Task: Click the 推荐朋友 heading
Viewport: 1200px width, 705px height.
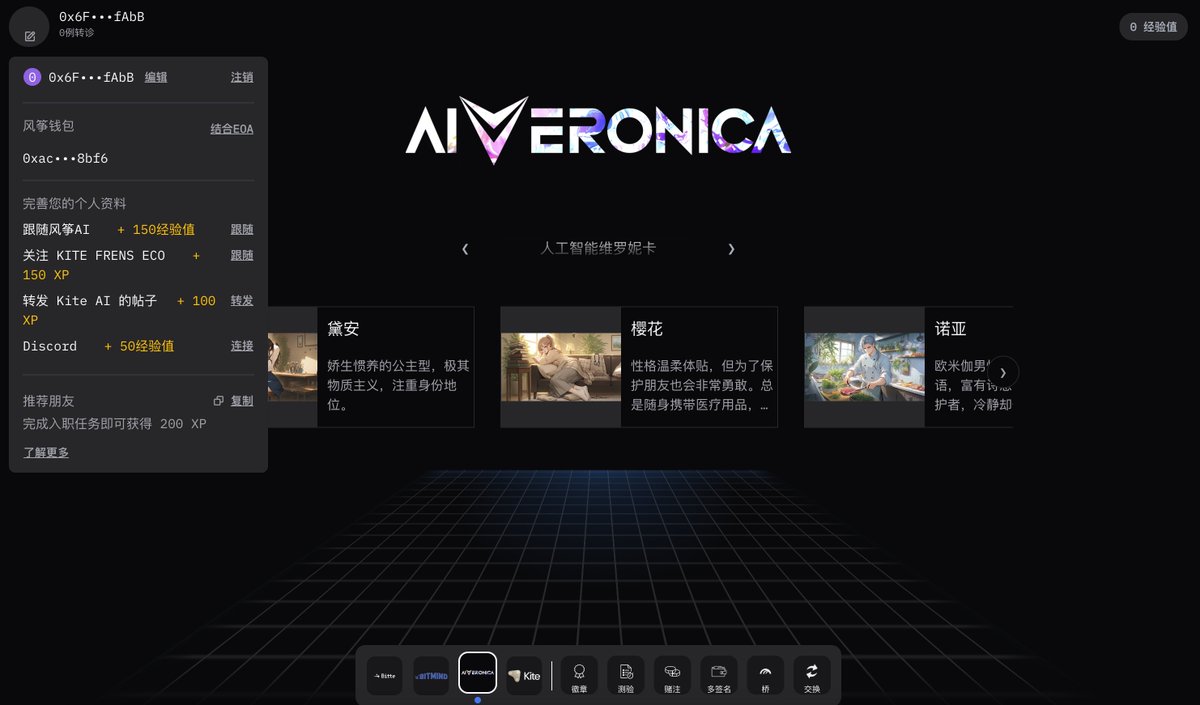Action: (49, 400)
